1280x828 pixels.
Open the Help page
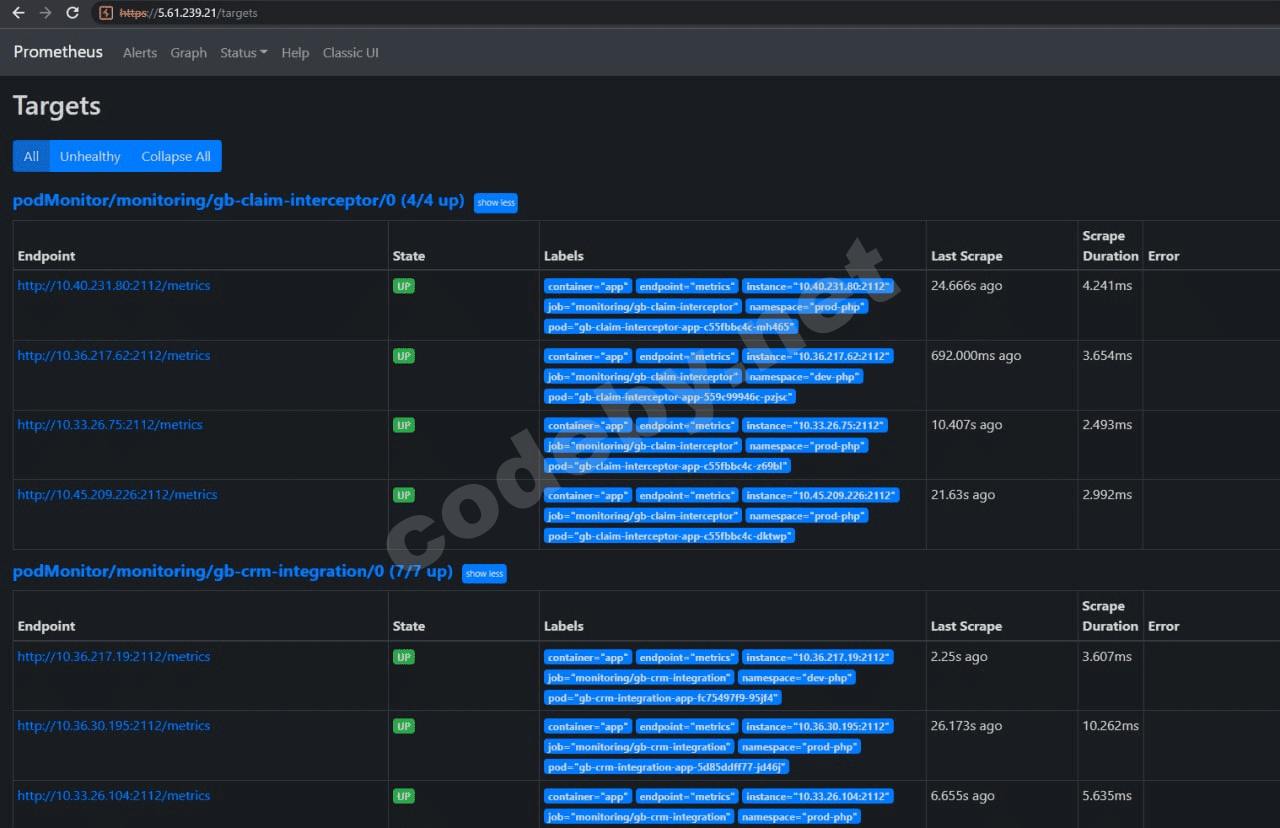click(x=295, y=53)
